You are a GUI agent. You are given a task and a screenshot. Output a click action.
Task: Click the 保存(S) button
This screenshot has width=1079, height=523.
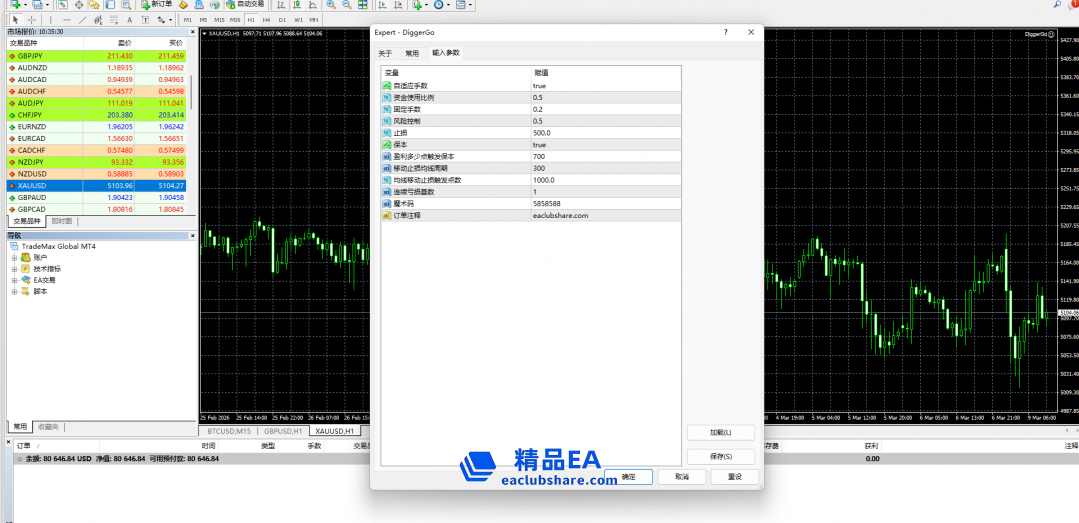pos(720,456)
